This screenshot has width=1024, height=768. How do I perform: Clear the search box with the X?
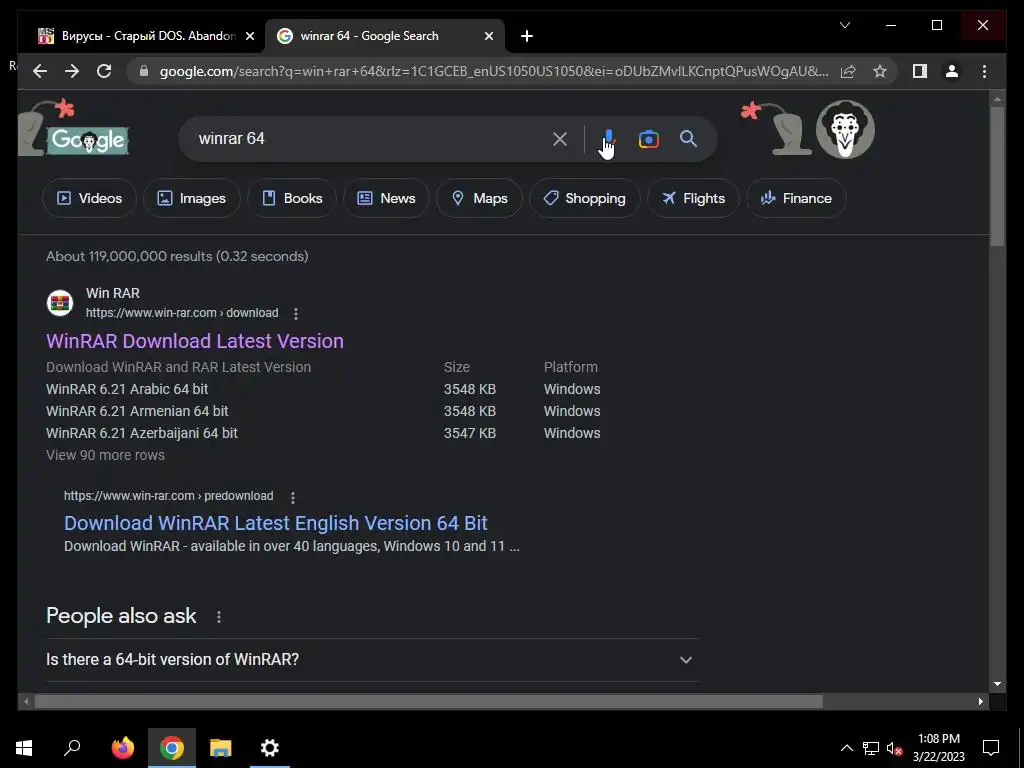coord(560,138)
